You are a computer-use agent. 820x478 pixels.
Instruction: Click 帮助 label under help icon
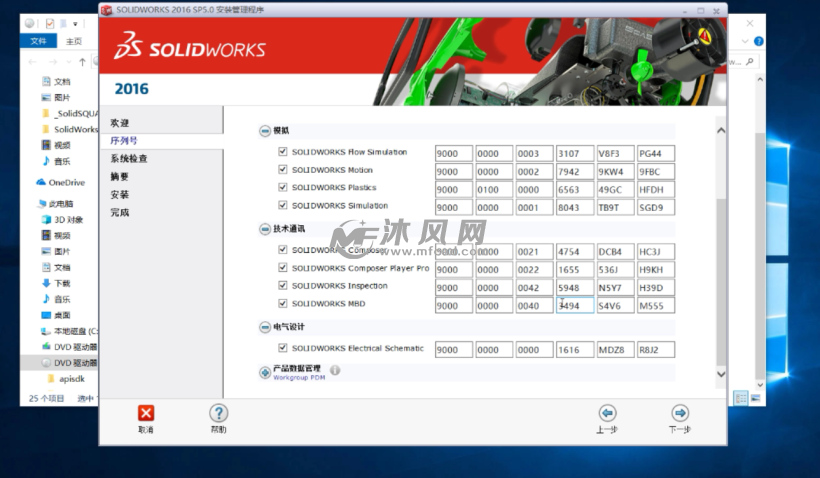pos(219,429)
